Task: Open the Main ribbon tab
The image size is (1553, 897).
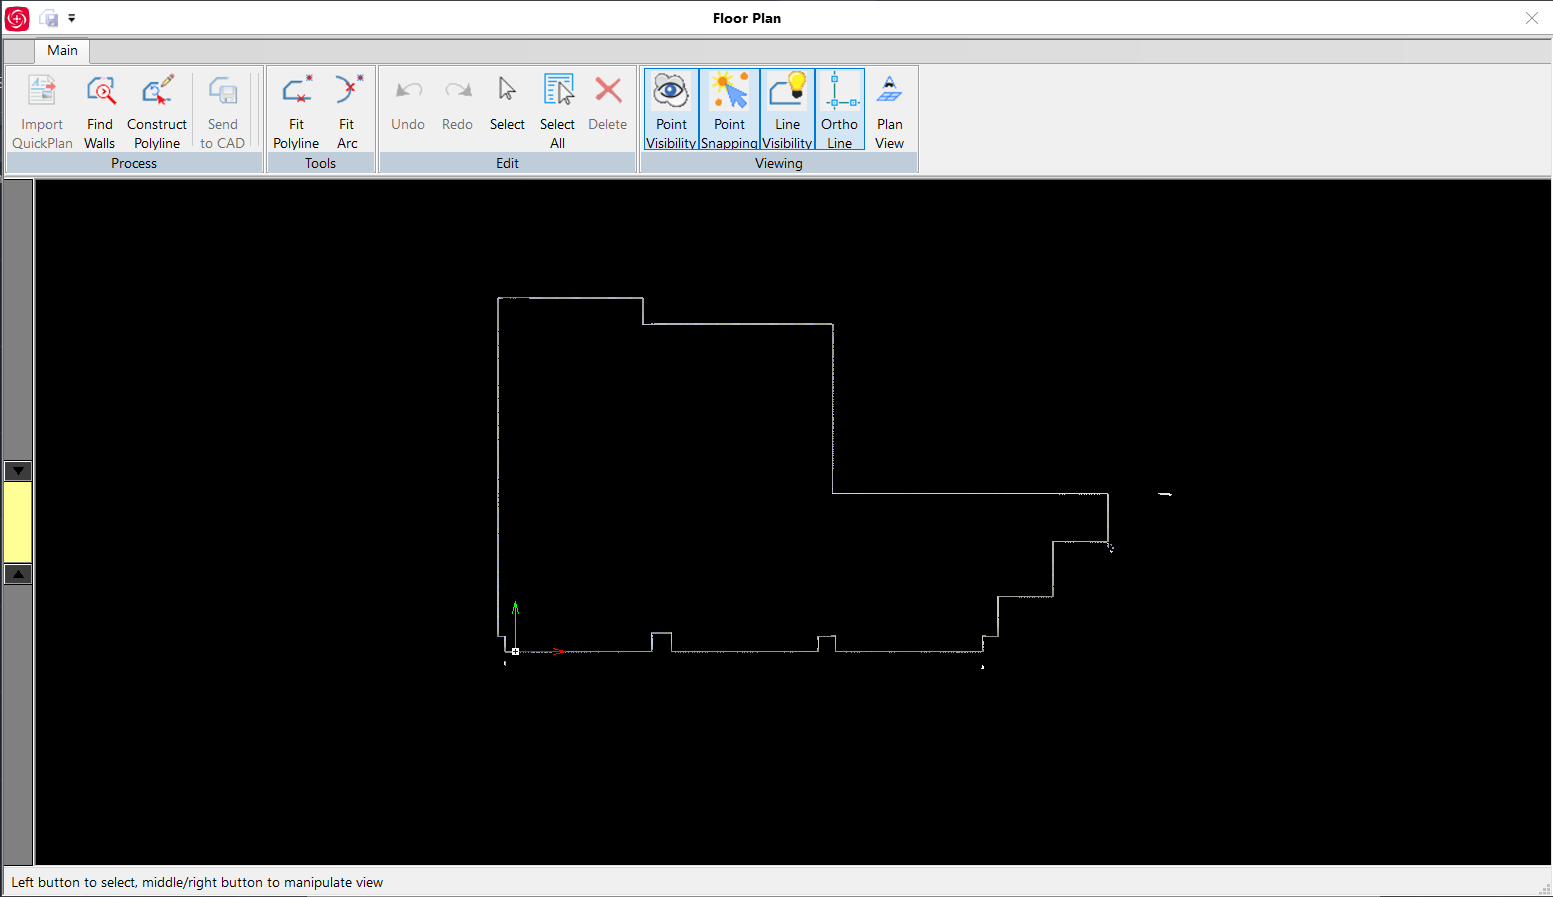Action: tap(62, 50)
